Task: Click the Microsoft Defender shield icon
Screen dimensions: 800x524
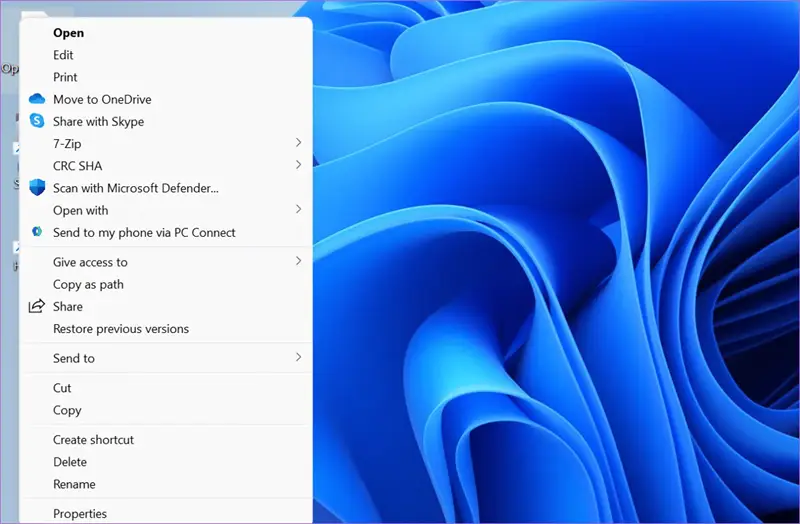Action: (37, 187)
